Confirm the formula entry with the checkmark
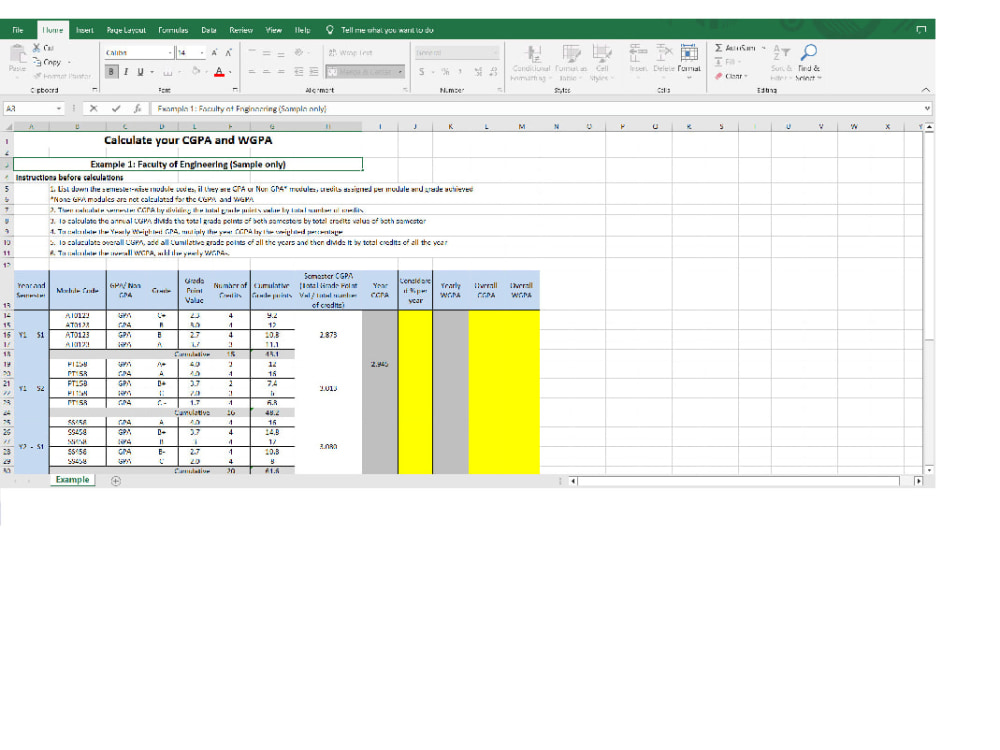 [115, 108]
